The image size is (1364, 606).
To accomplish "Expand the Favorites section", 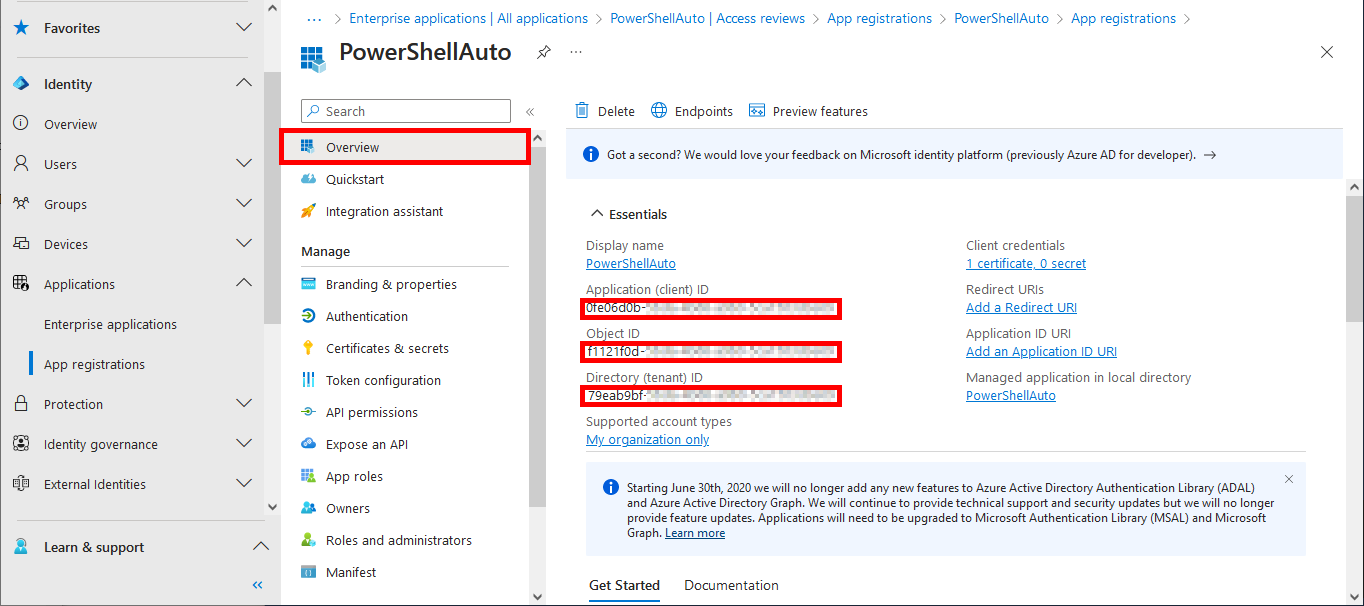I will point(243,28).
